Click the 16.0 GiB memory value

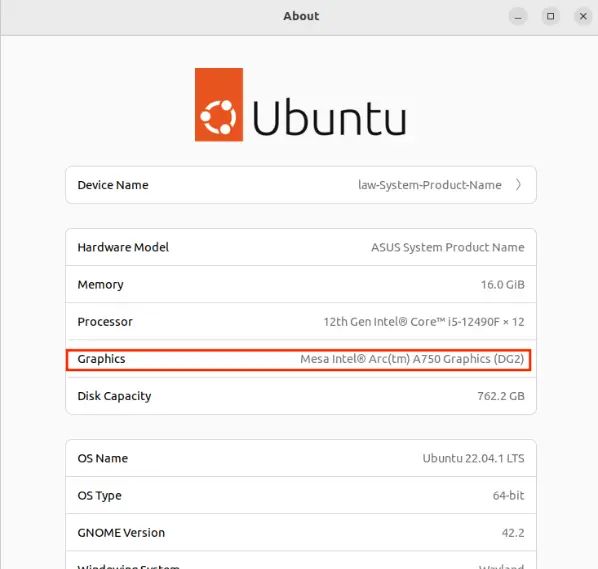(x=503, y=284)
